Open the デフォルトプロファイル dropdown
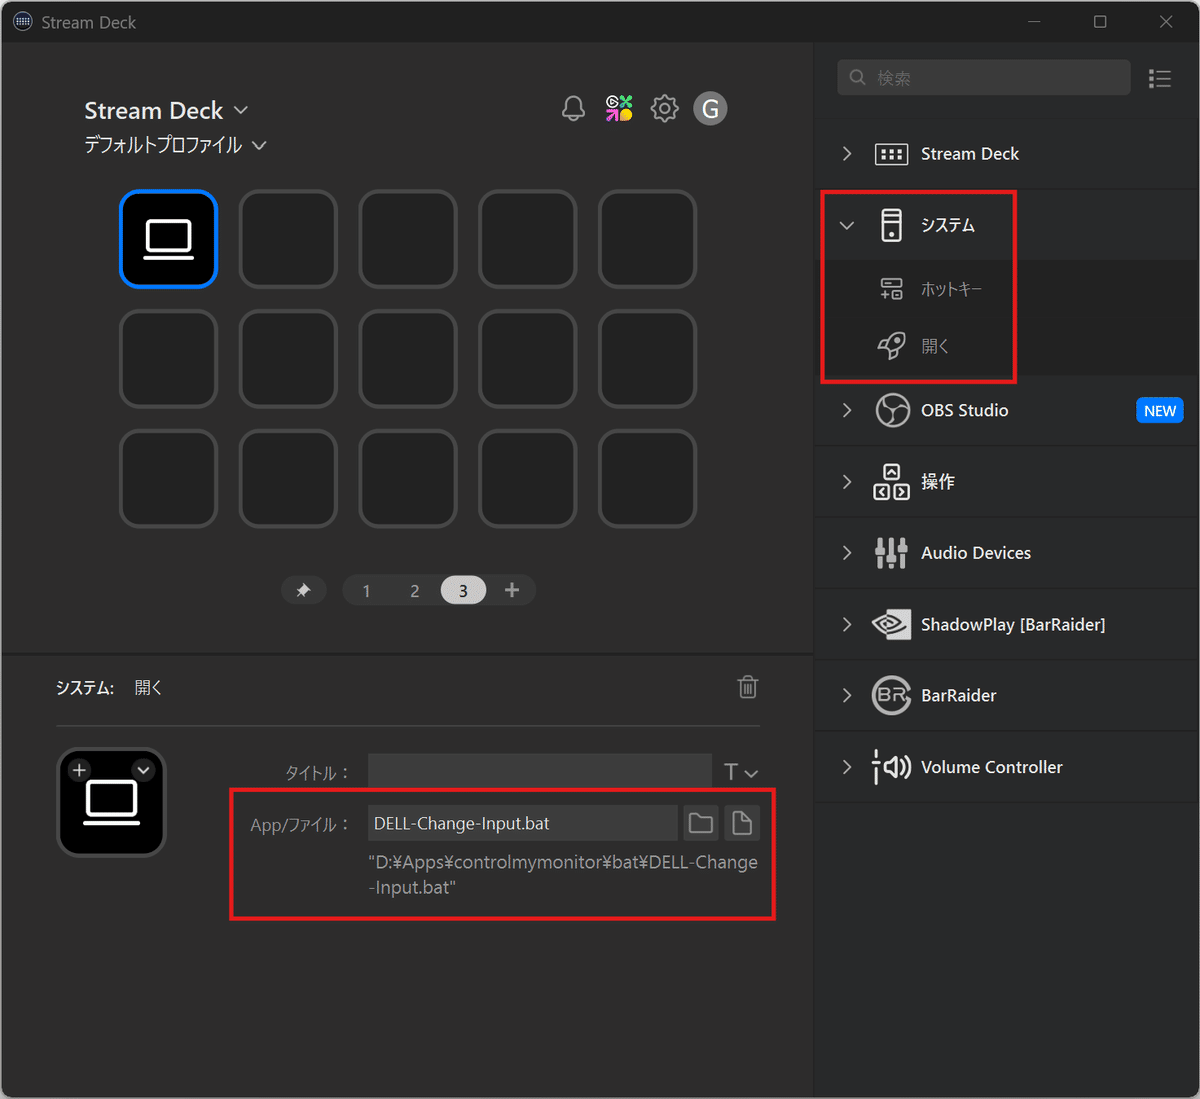This screenshot has height=1099, width=1200. pos(258,145)
